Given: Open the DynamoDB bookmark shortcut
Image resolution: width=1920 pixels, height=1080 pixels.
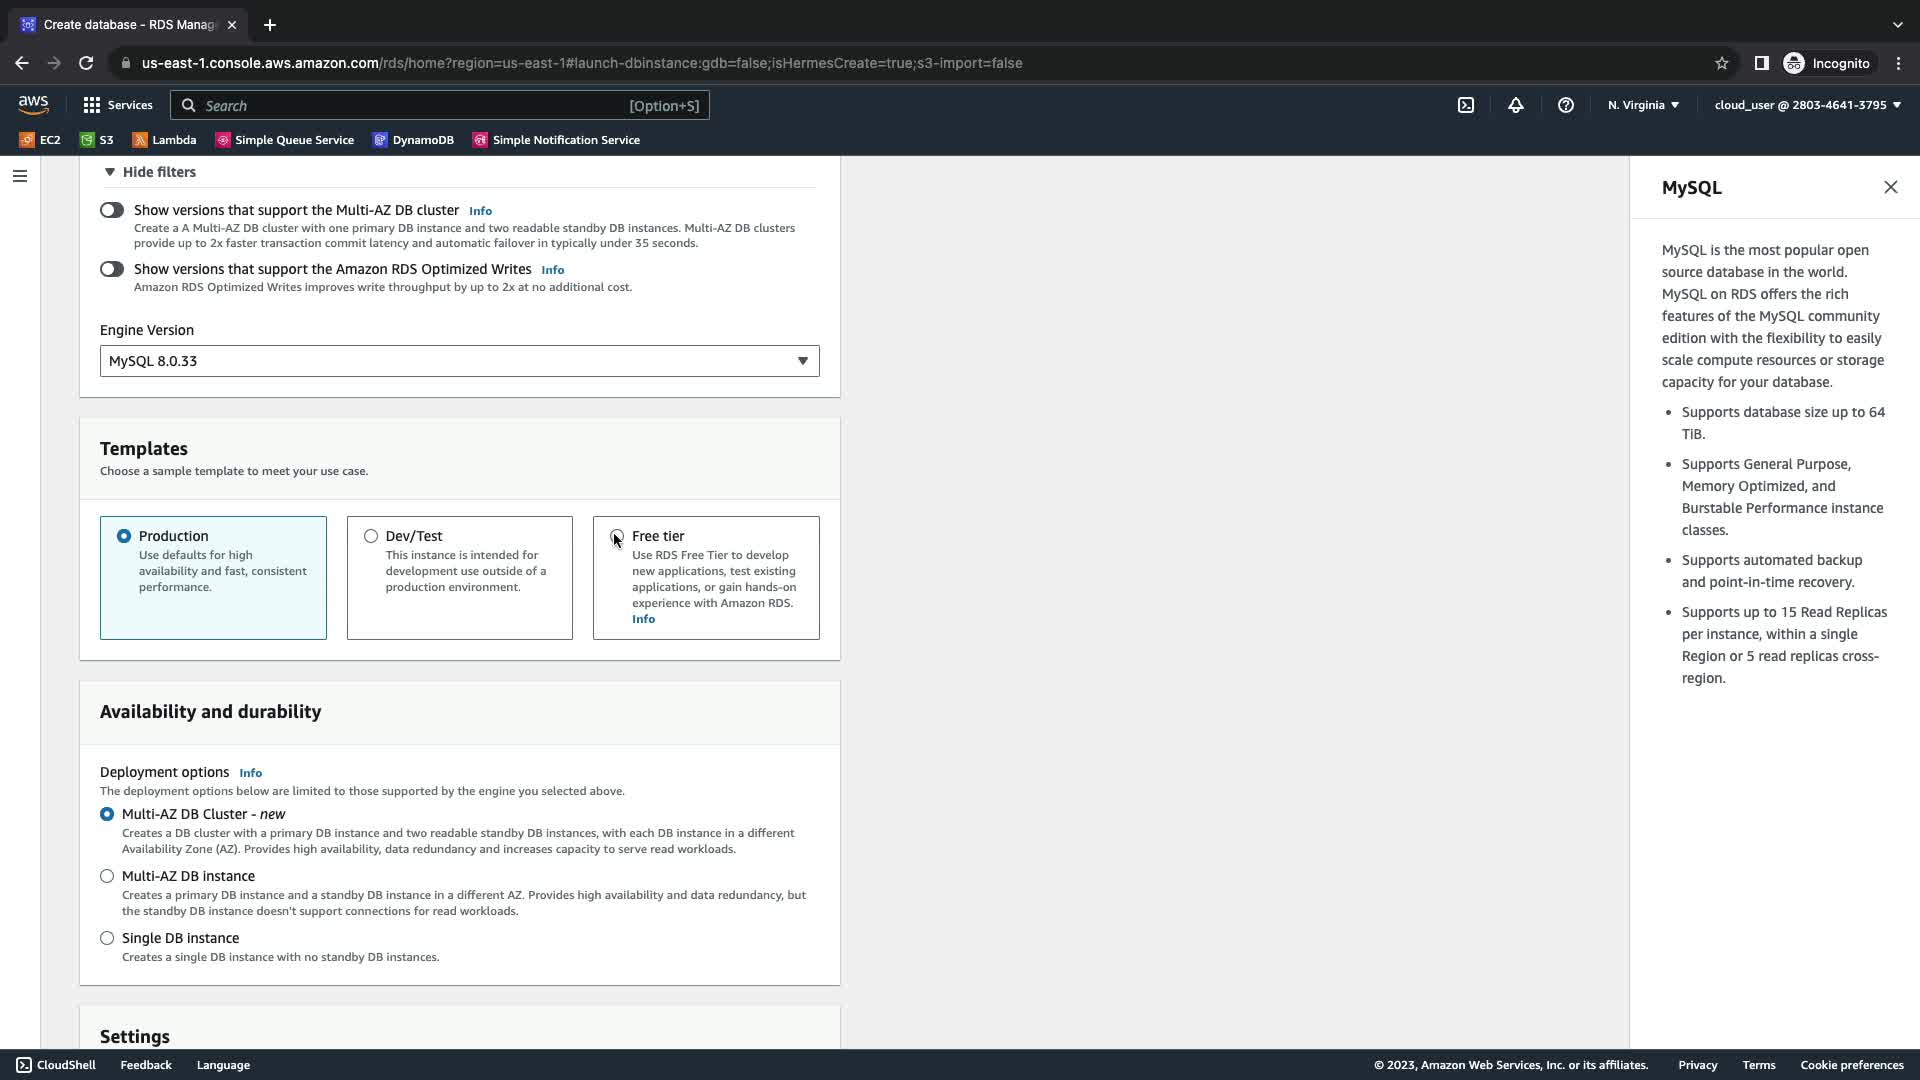Looking at the screenshot, I should coord(413,140).
